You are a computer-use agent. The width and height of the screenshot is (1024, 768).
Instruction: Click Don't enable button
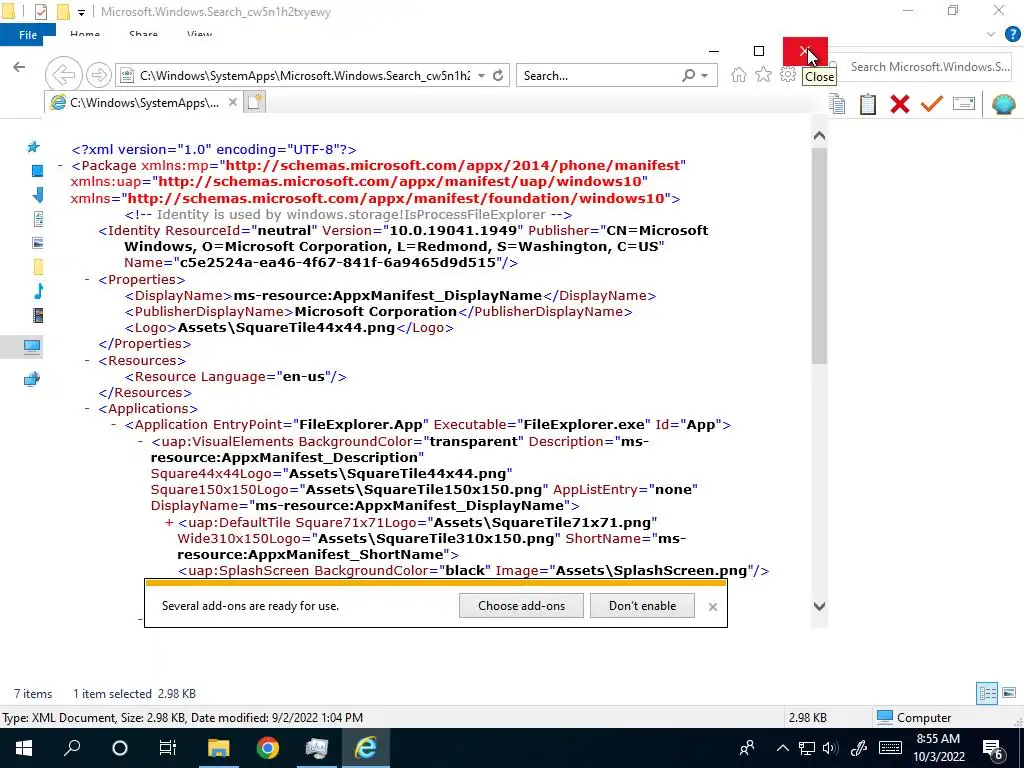tap(642, 605)
